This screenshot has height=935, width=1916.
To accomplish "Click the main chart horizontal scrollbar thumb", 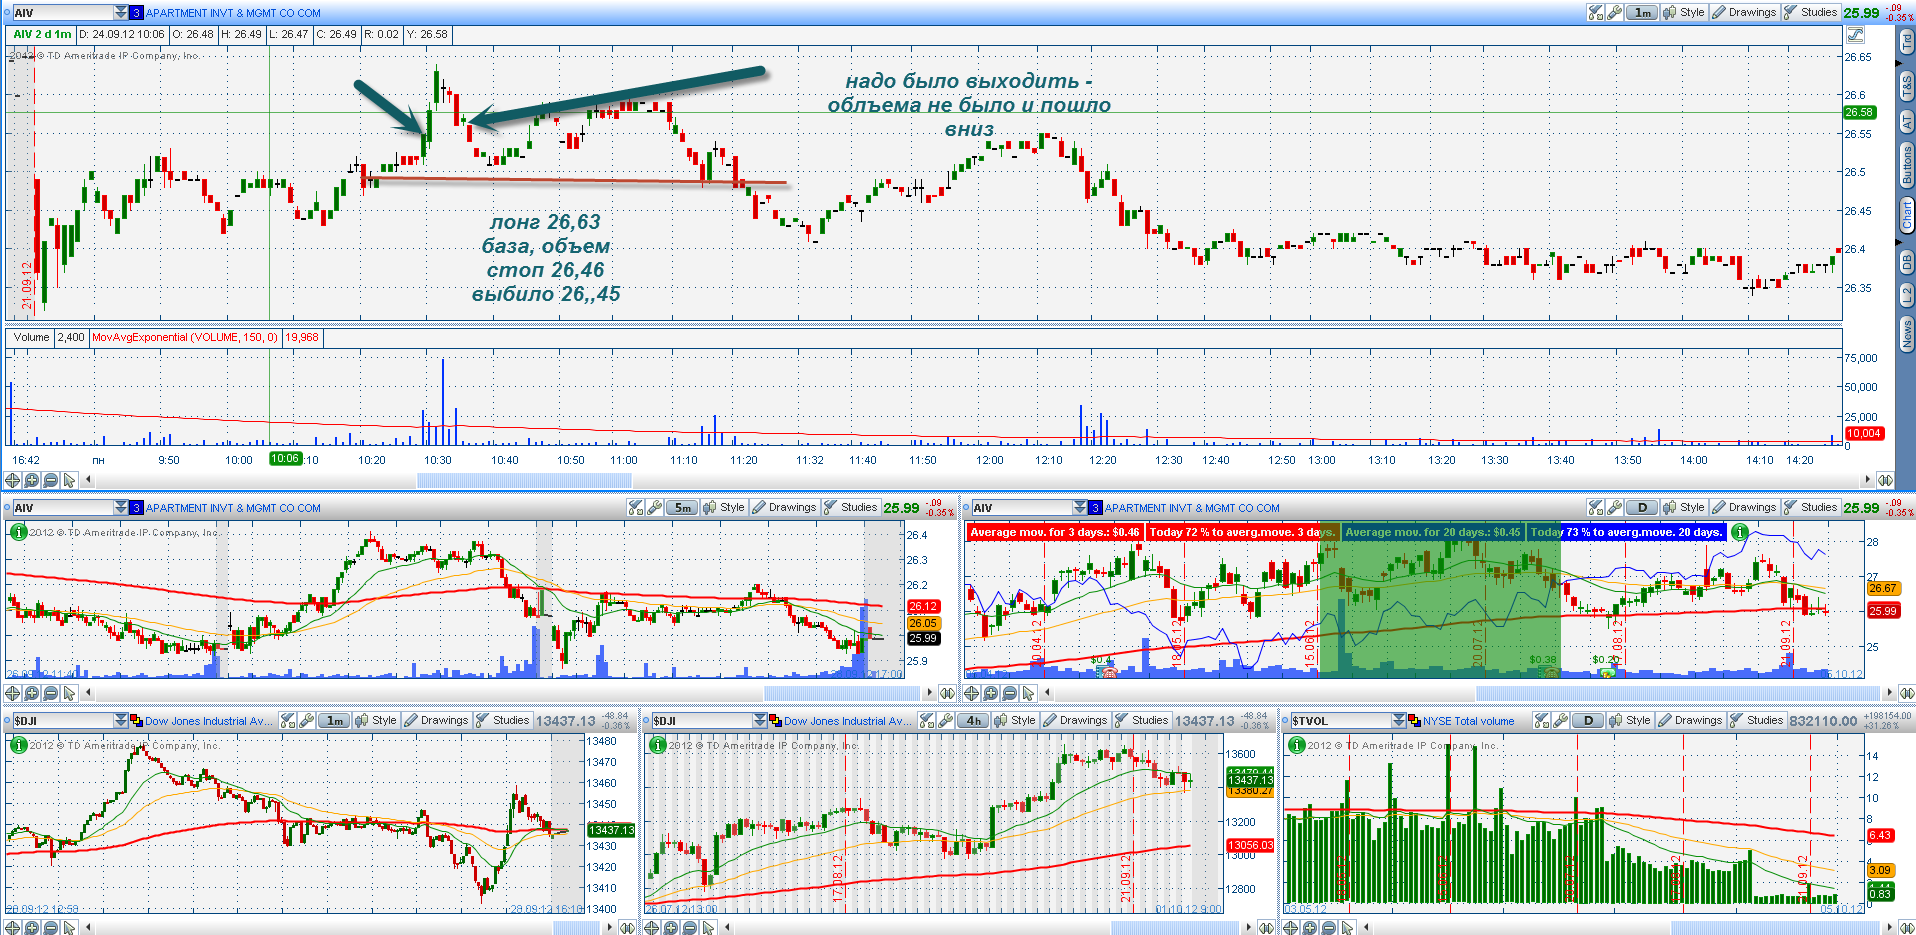I will tap(523, 481).
